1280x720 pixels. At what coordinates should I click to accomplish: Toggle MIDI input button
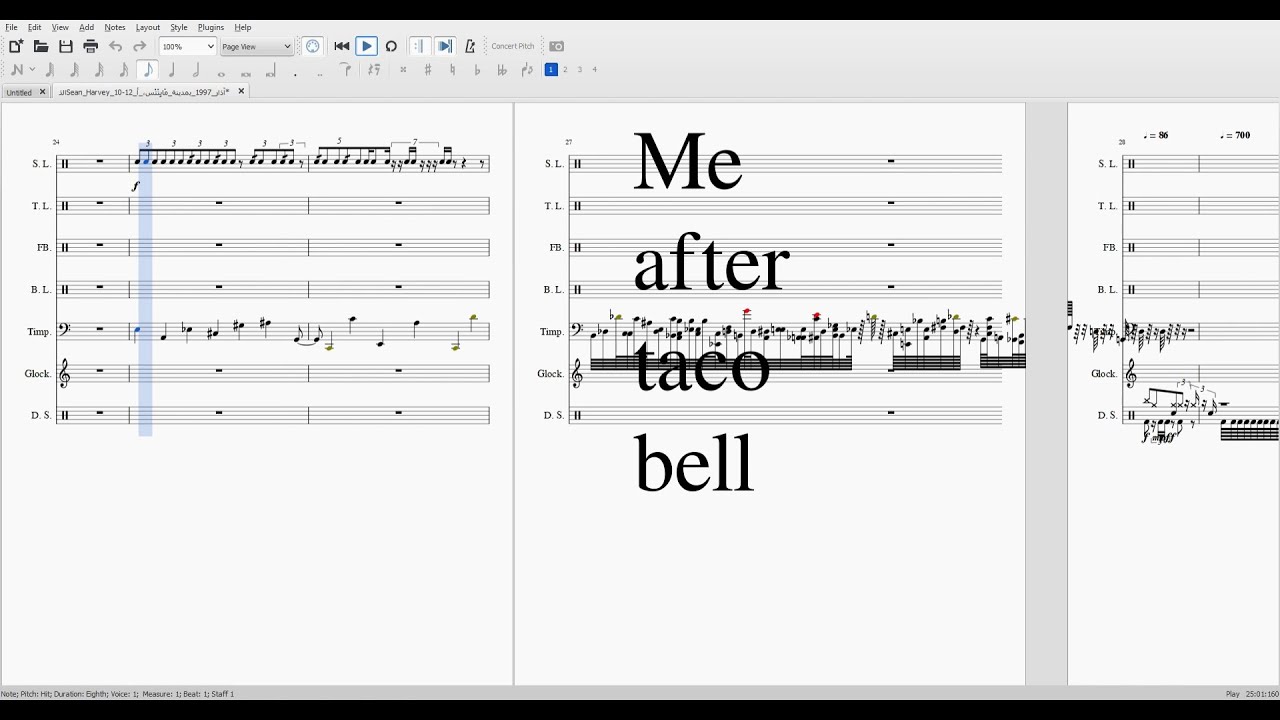point(313,46)
